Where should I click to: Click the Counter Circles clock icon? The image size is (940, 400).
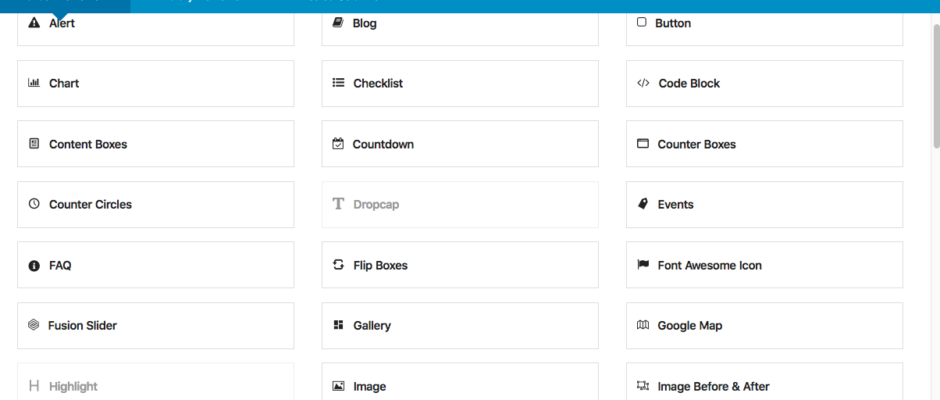(34, 205)
